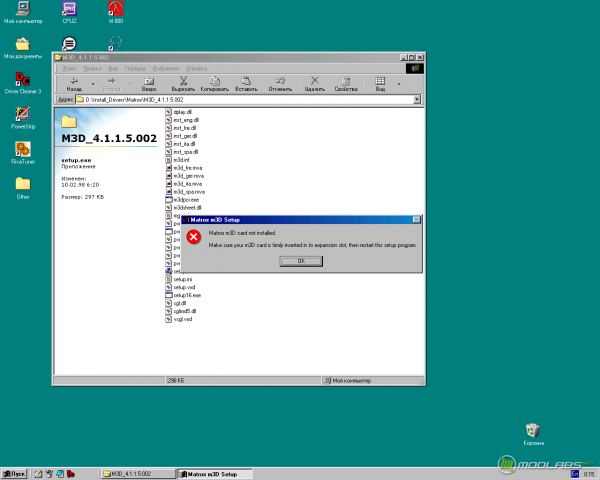Close the Matrox m3D Setup error dialog

(416, 220)
